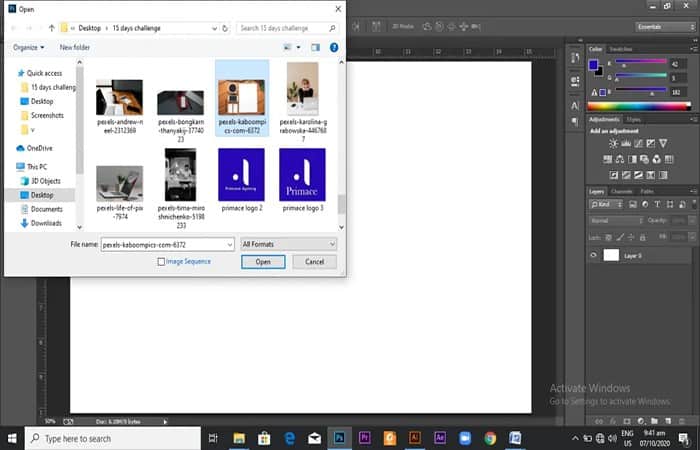
Task: Open the collapsed Paragraph panel icon
Action: point(575,121)
